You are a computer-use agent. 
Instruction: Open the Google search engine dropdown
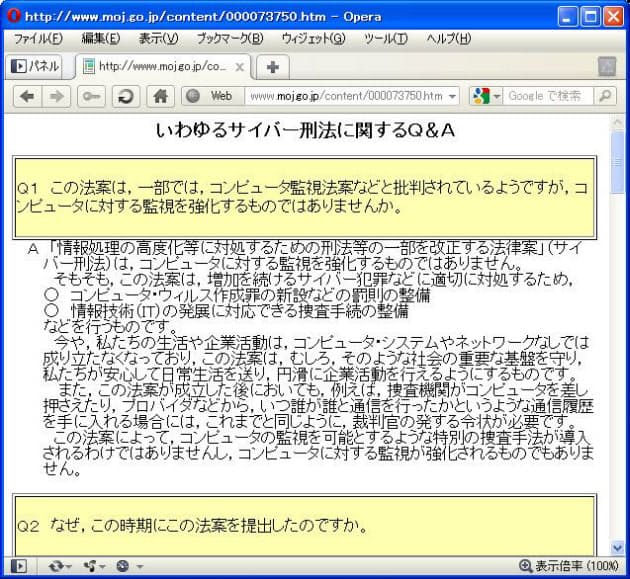pos(484,96)
